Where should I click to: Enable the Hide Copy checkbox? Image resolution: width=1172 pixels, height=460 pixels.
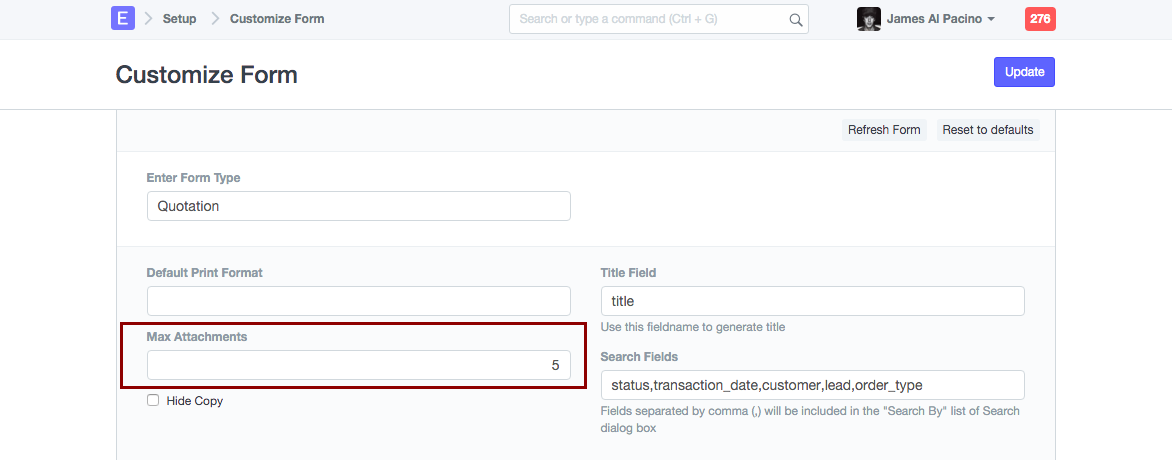[153, 400]
